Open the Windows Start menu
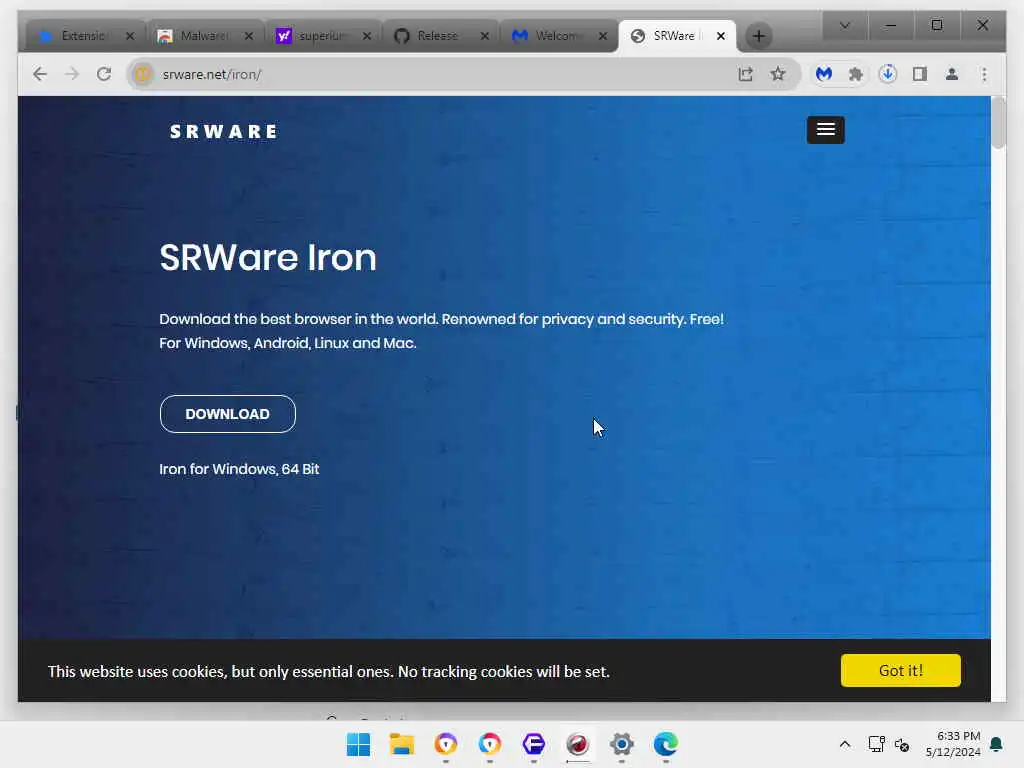The width and height of the screenshot is (1024, 768). (x=358, y=744)
